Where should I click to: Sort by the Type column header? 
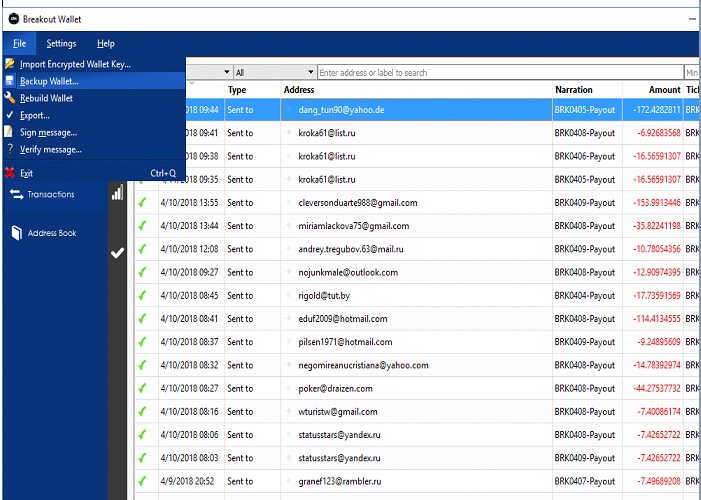(x=237, y=90)
